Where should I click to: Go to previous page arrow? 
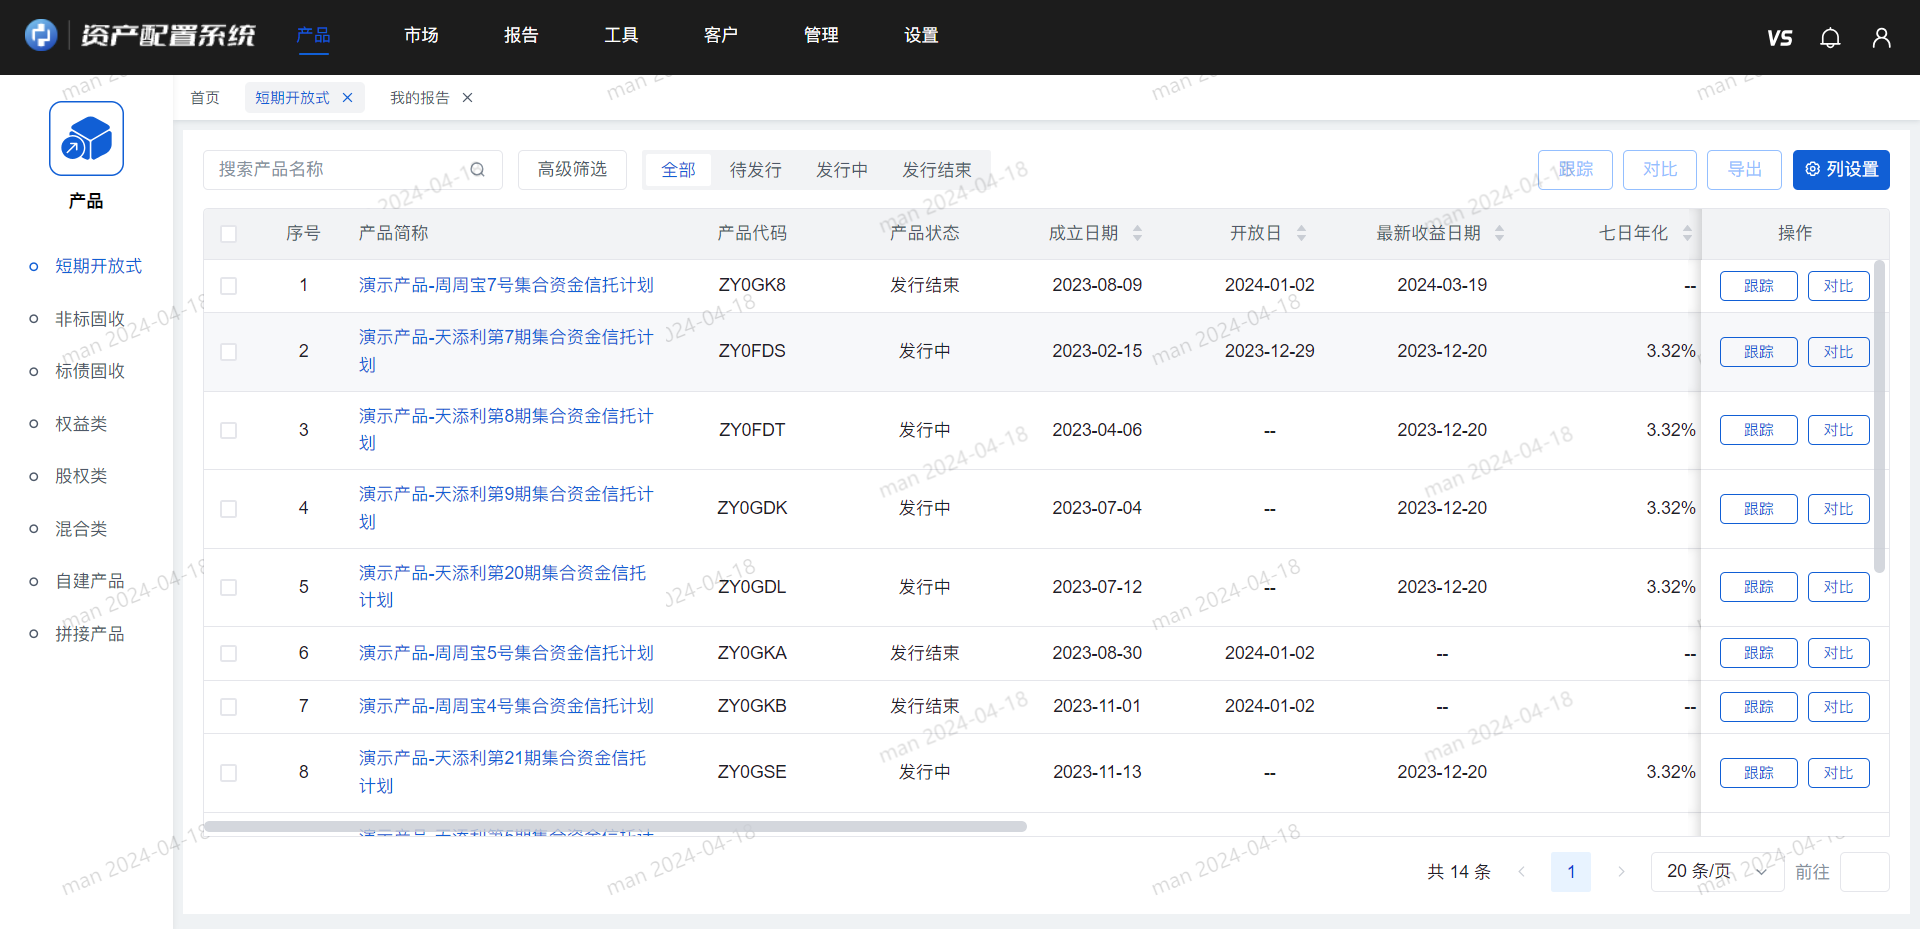(1521, 872)
